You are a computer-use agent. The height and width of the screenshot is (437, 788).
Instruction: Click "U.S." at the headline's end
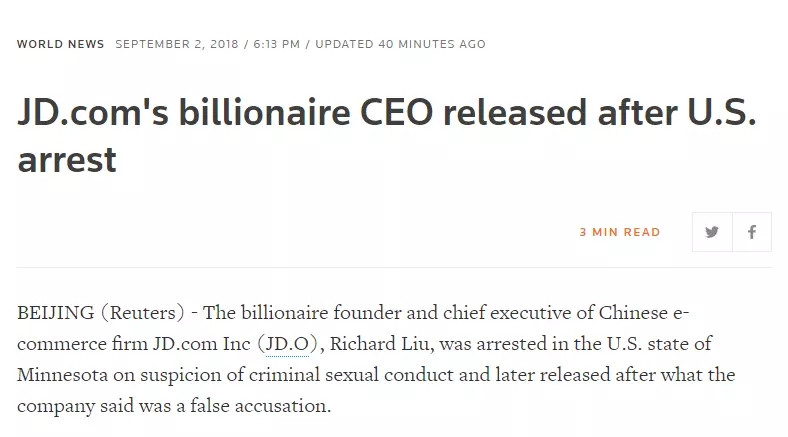tap(722, 116)
